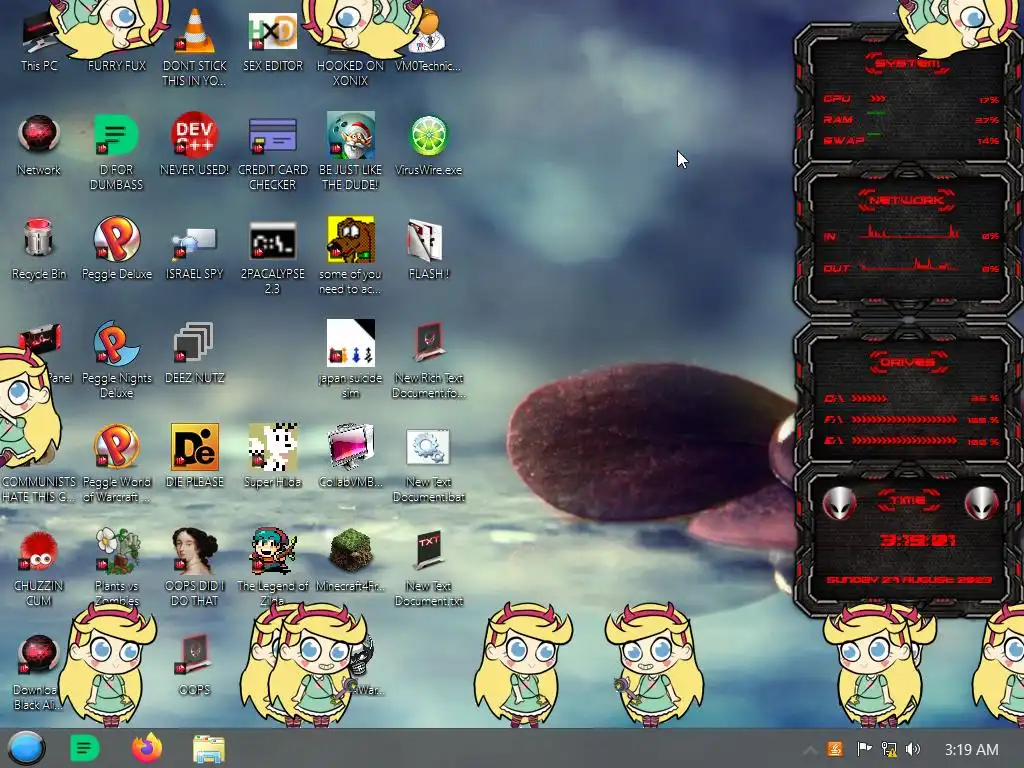Open OOPS DID I DO THAT portrait icon
Viewport: 1024px width, 768px height.
click(x=194, y=567)
